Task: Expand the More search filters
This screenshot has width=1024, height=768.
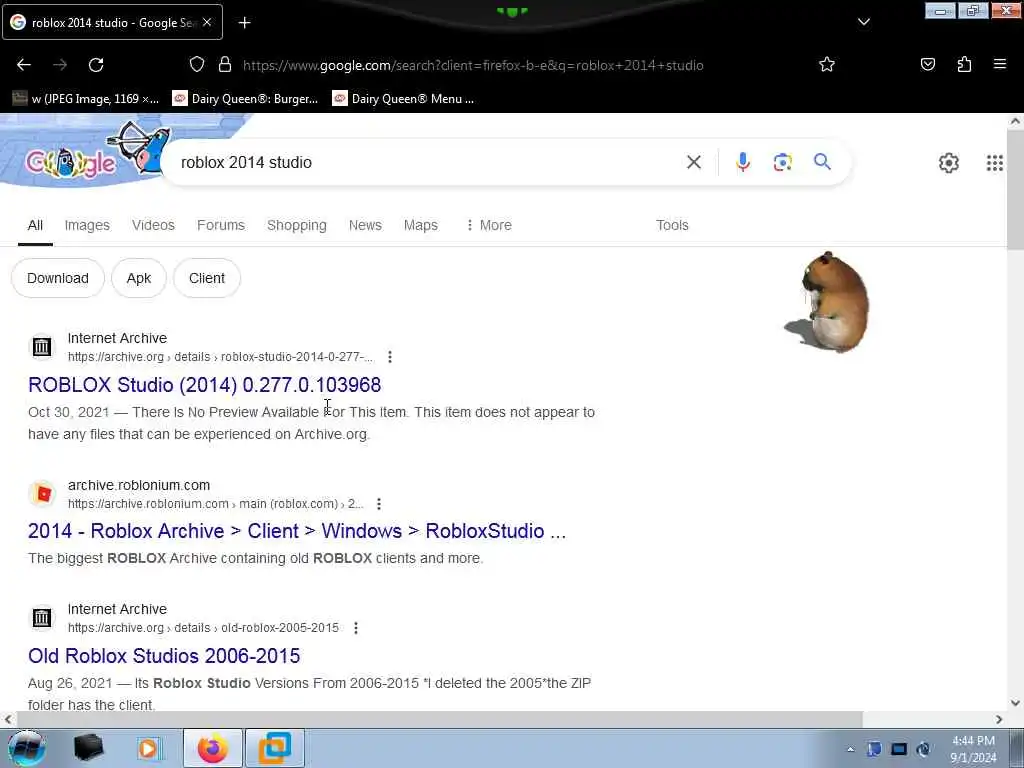Action: pos(488,225)
